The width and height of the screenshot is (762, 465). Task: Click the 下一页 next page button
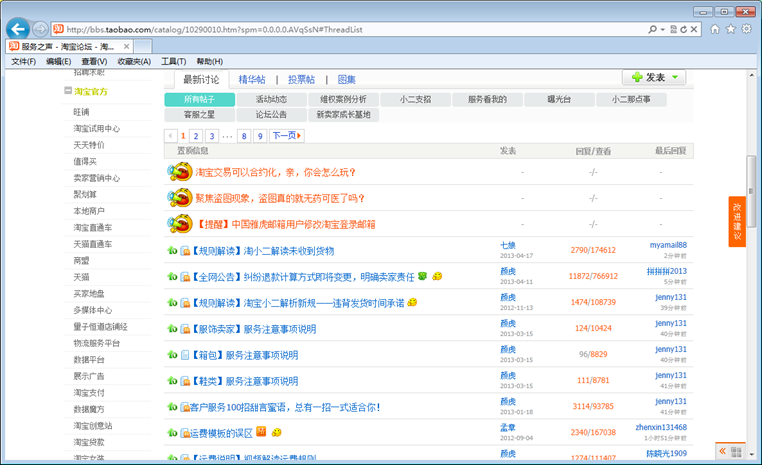(287, 136)
